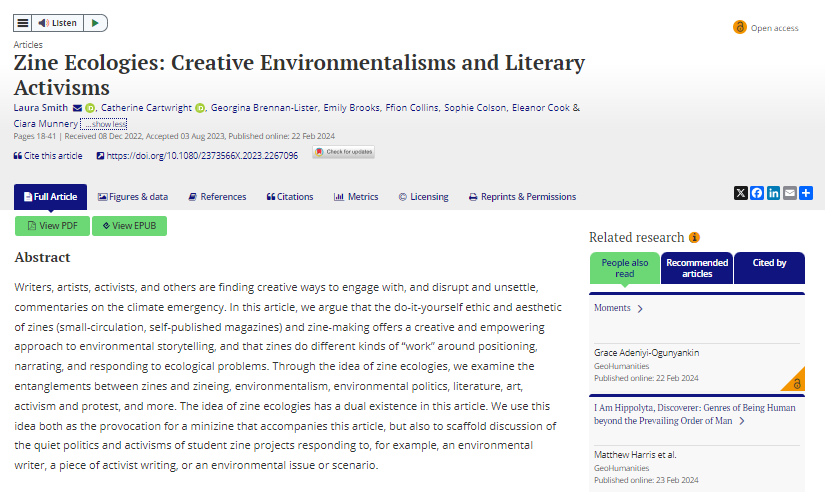
Task: Open Laura Smith's ORCID icon
Action: 90,108
